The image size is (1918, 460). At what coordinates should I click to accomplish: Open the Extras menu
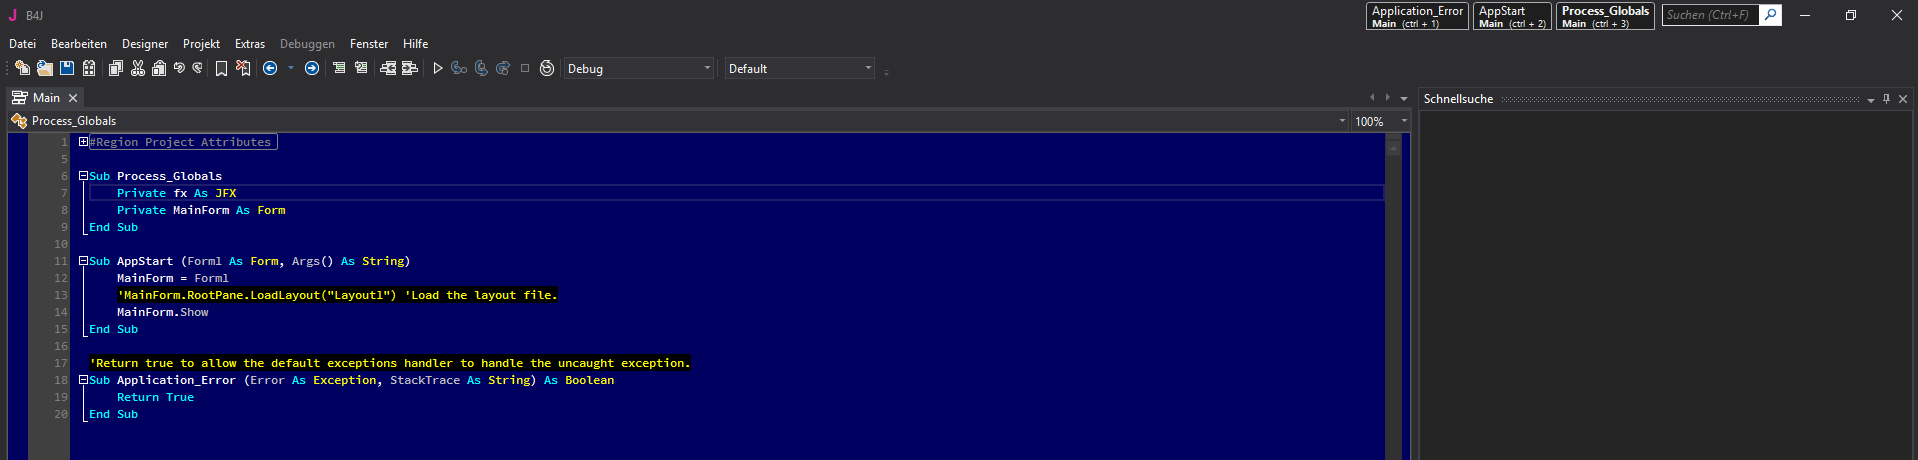250,44
